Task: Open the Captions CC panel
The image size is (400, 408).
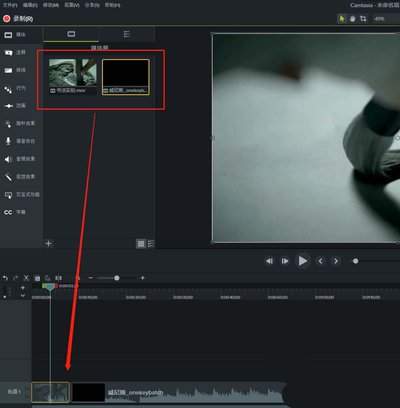Action: [15, 212]
